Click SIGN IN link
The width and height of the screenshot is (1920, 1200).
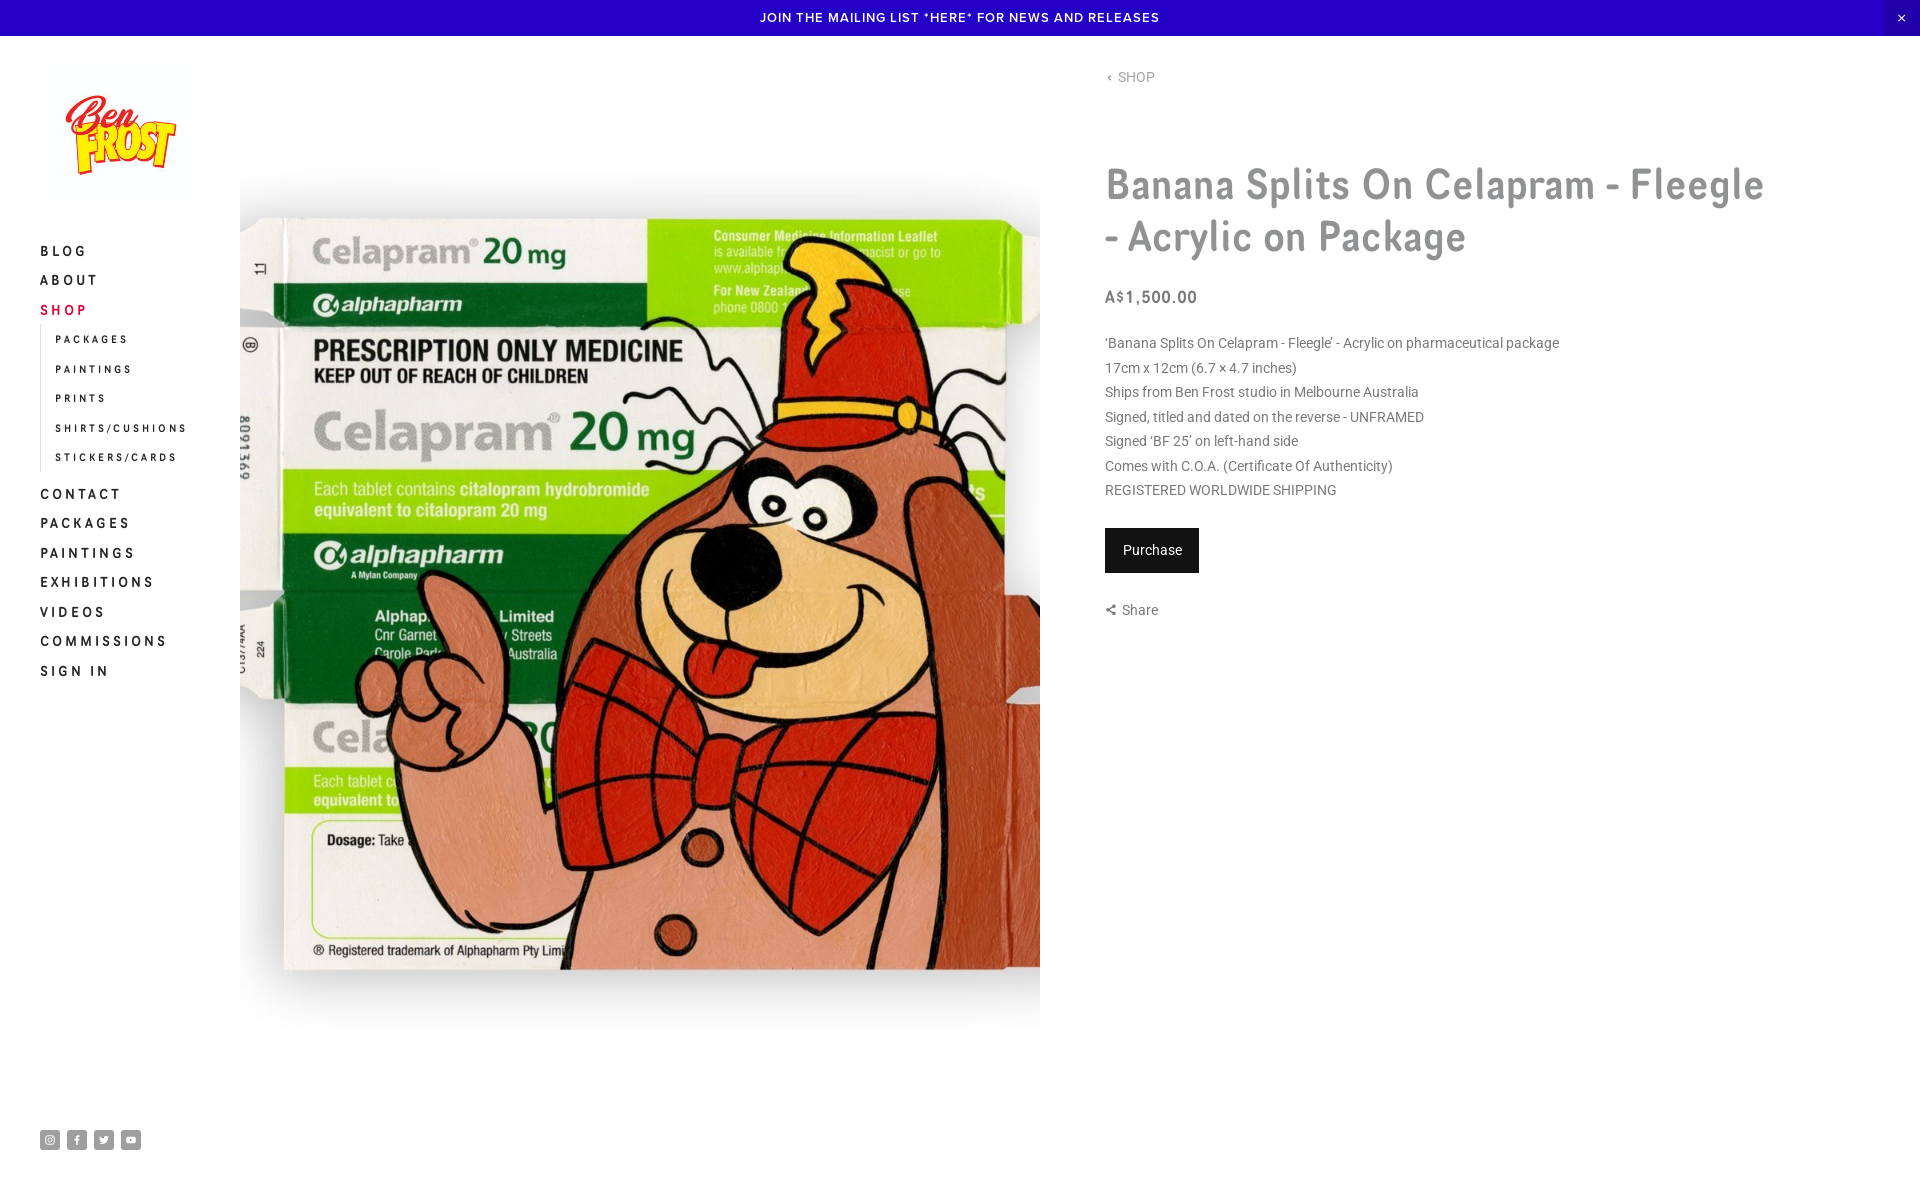point(74,671)
